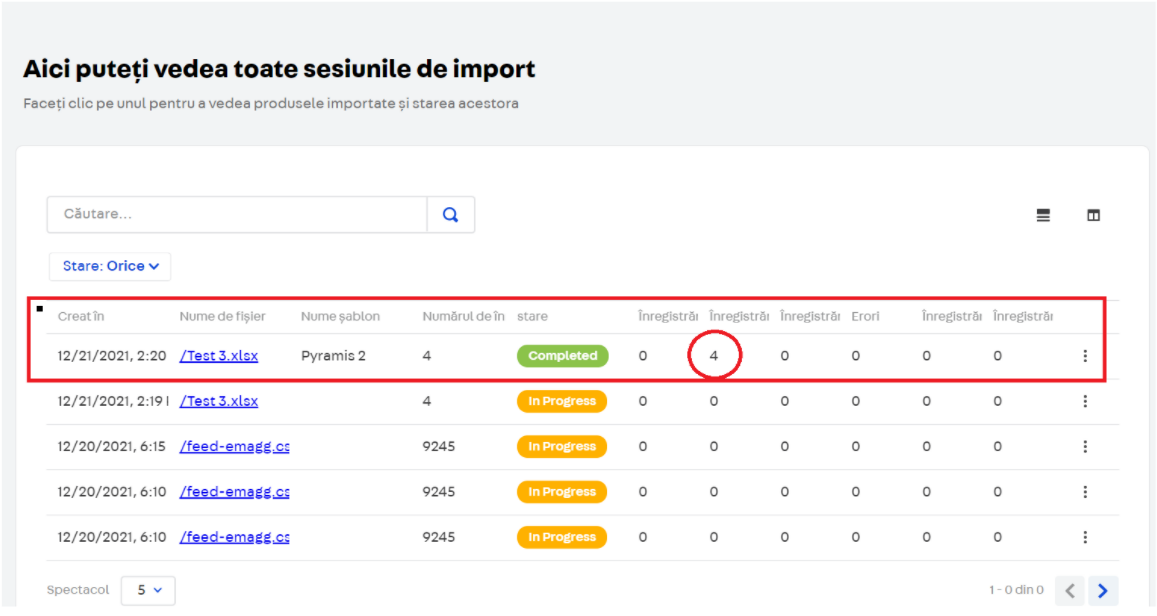Click the magnifier search button
The width and height of the screenshot is (1157, 616).
click(x=450, y=215)
